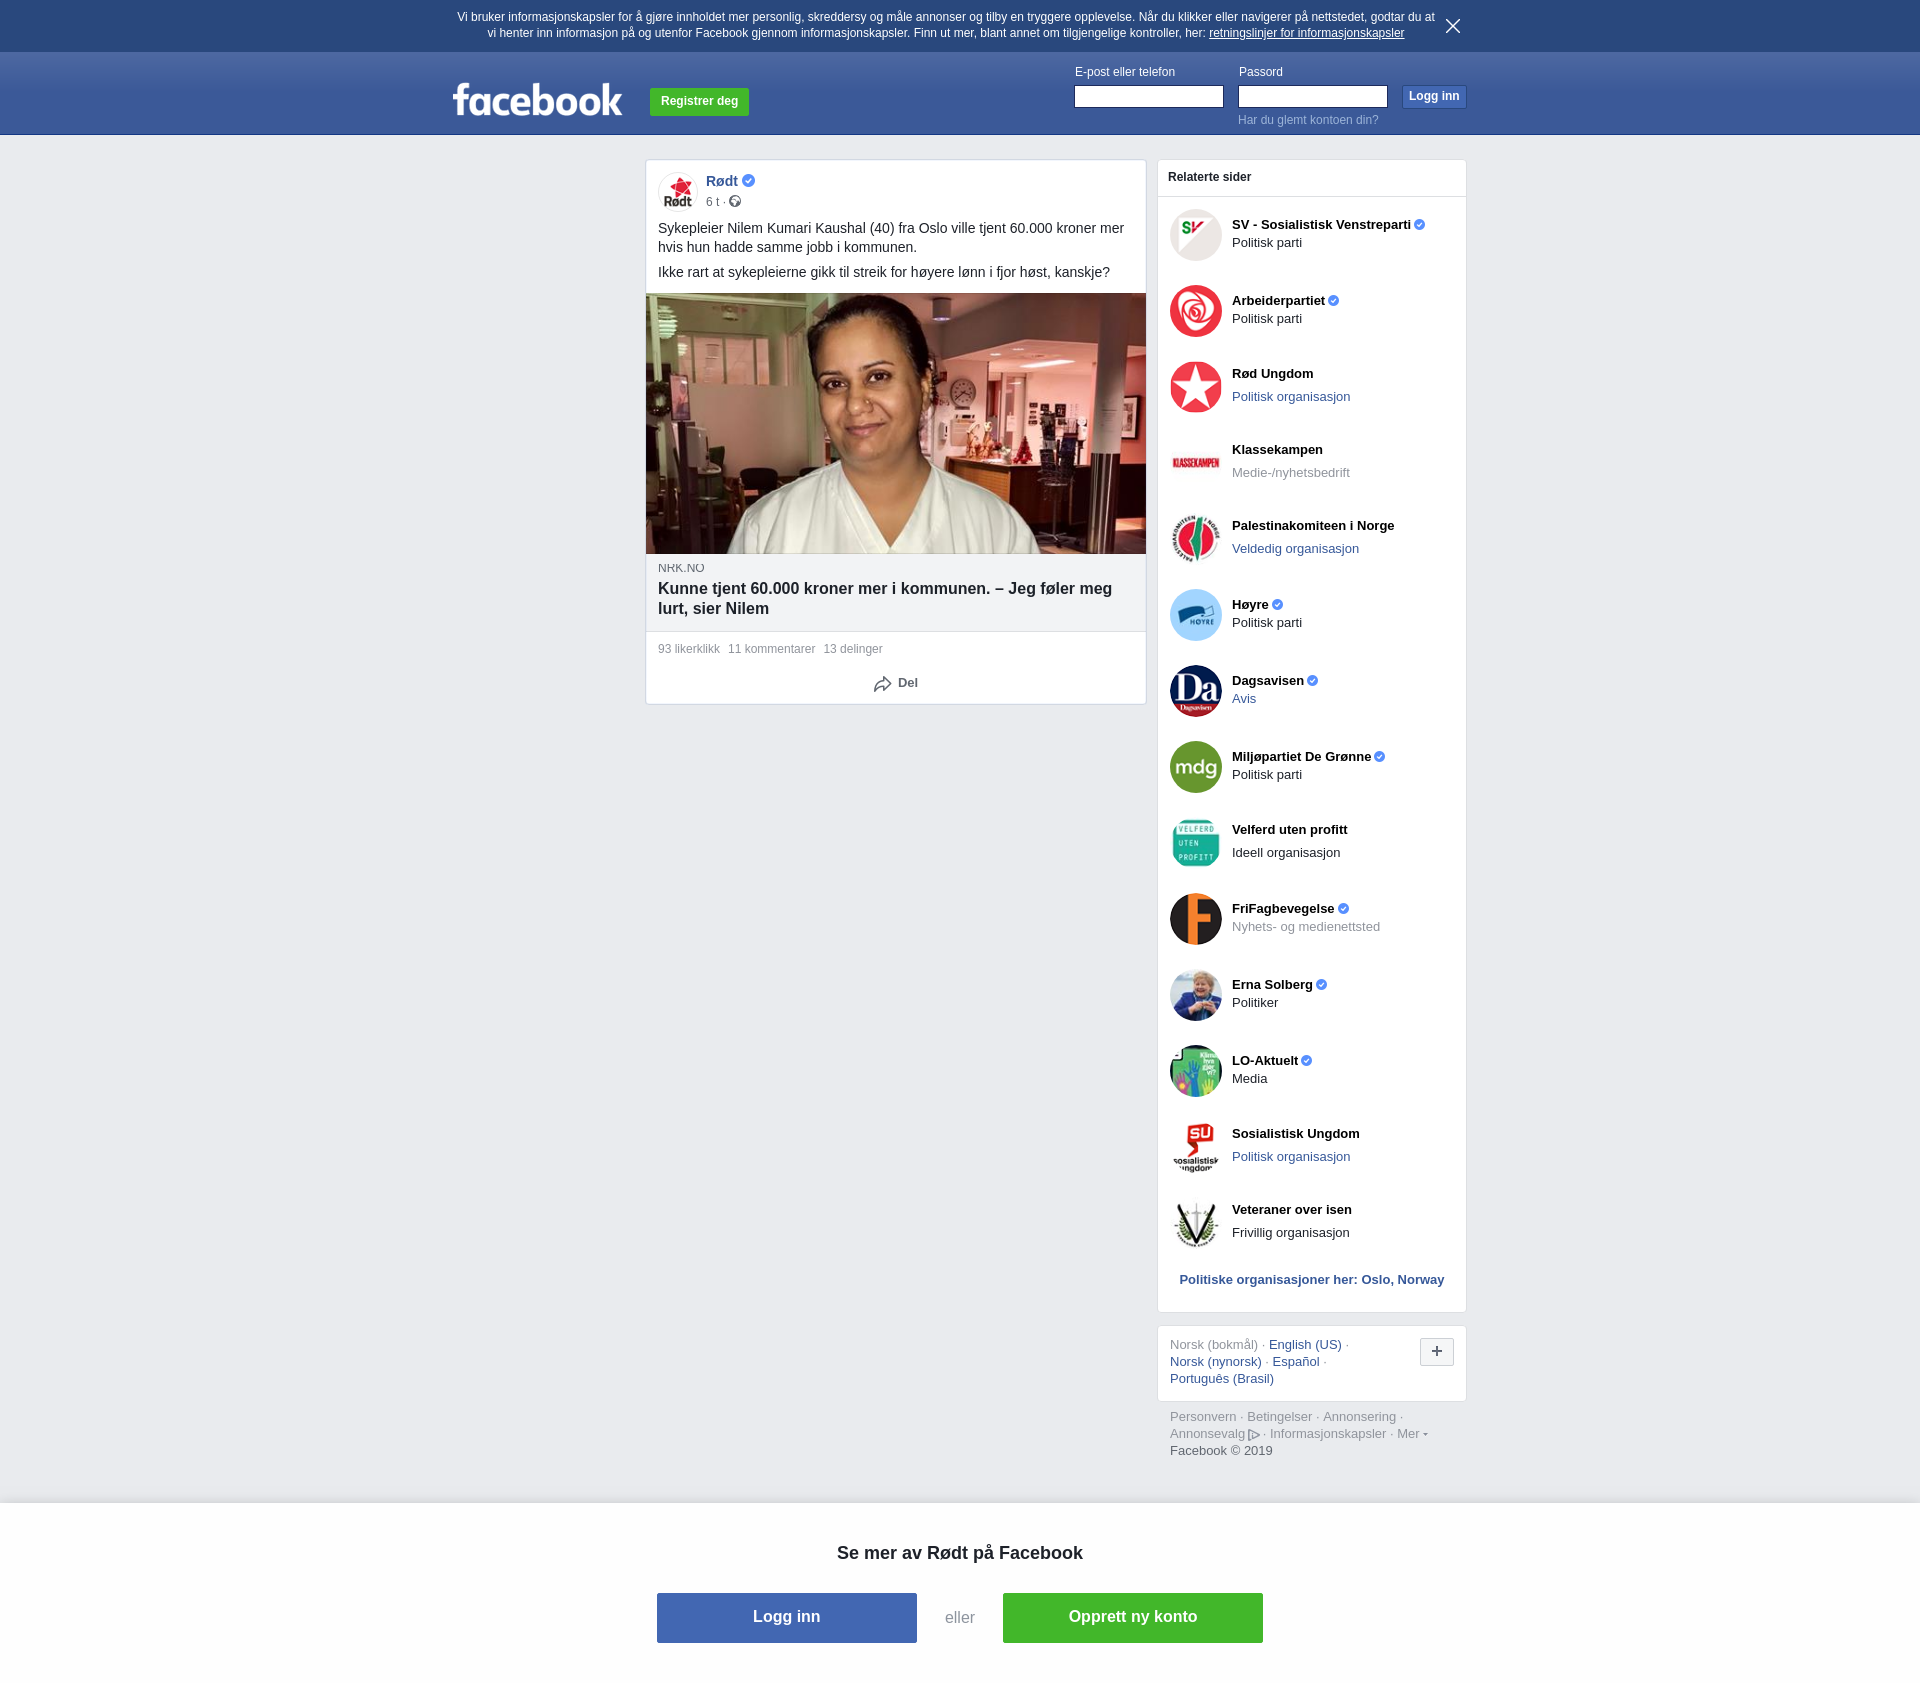Open Dagsavisen logo

[1196, 691]
